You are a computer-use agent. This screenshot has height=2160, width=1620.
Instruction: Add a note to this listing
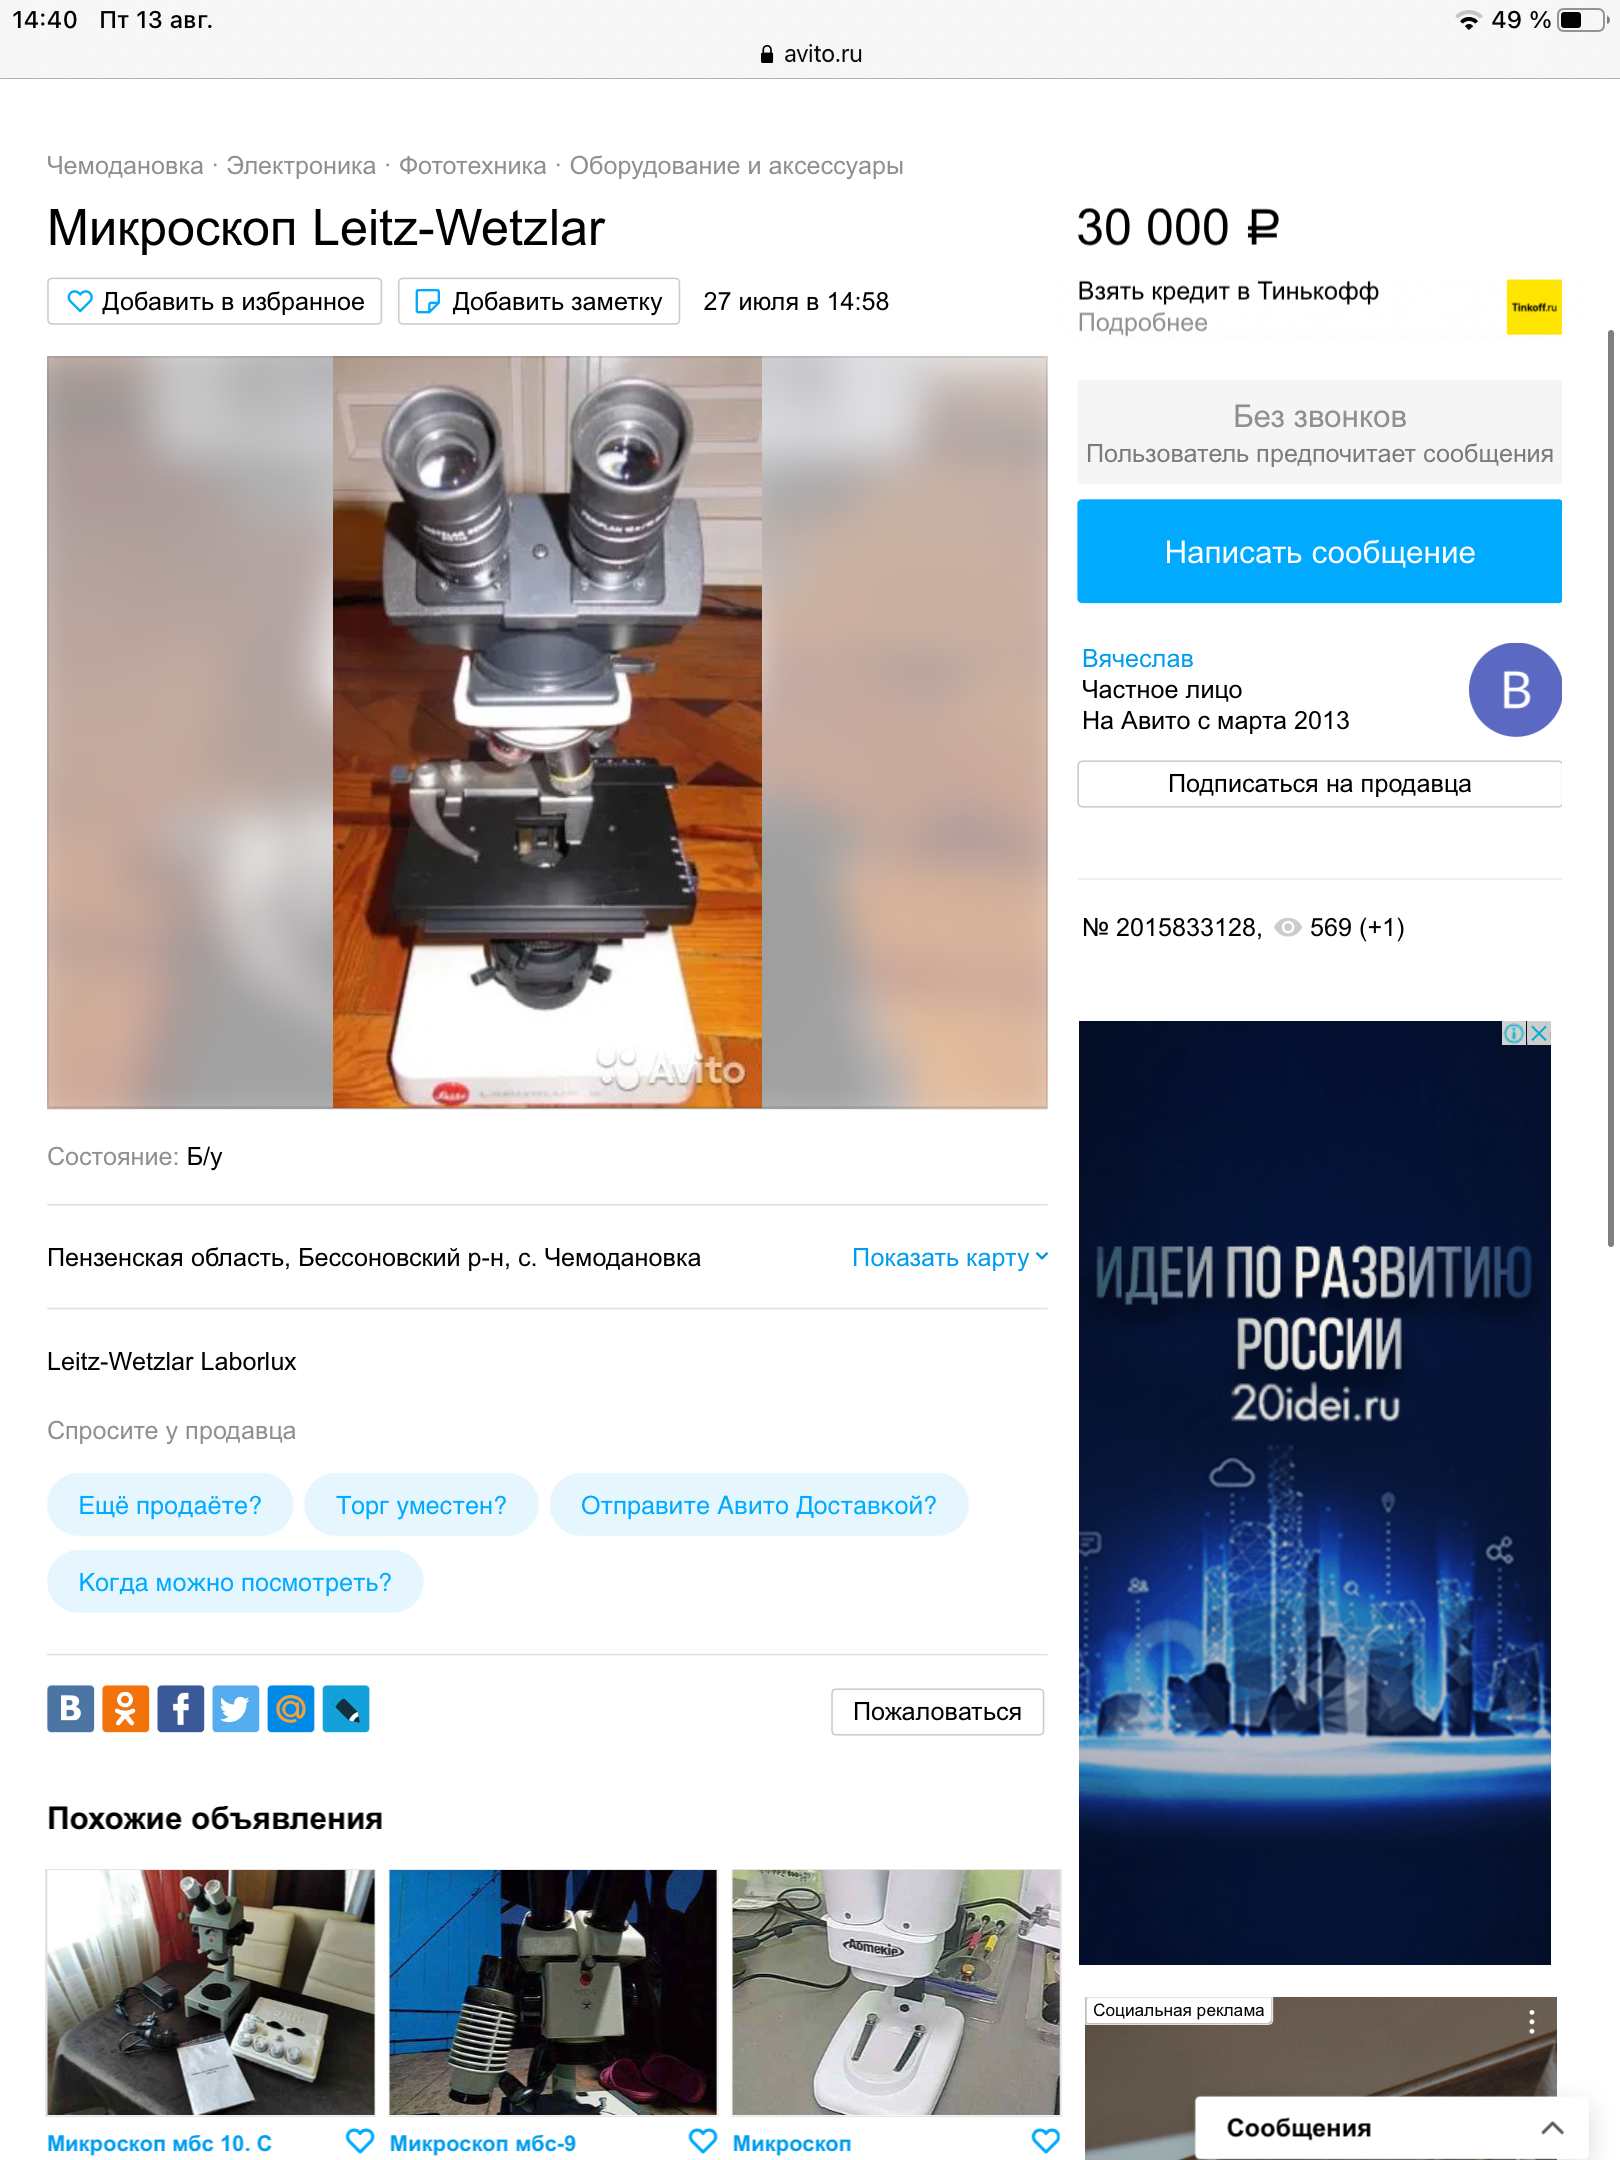tap(539, 301)
